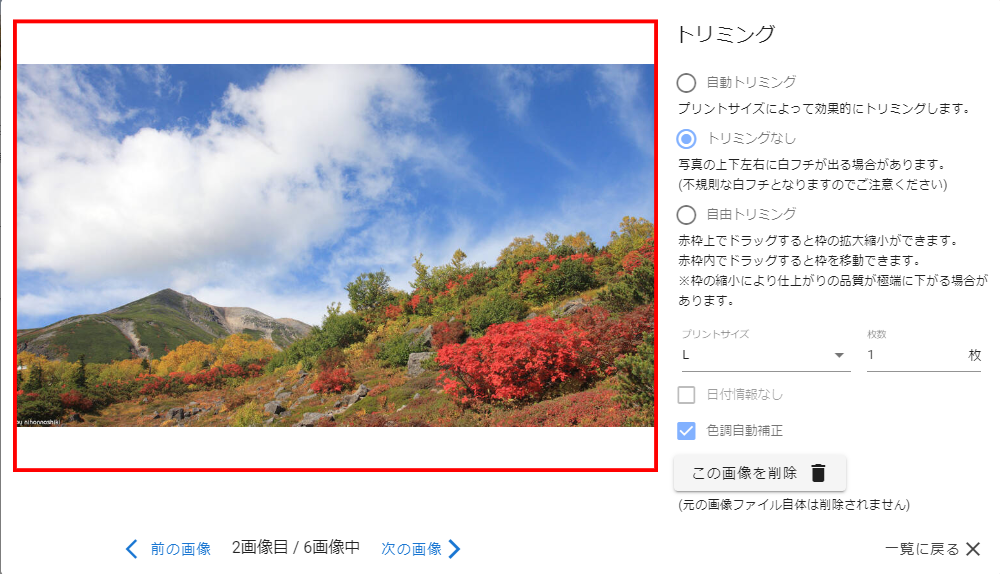The image size is (1000, 574).
Task: Toggle the 色調自動補正 label
Action: point(745,431)
